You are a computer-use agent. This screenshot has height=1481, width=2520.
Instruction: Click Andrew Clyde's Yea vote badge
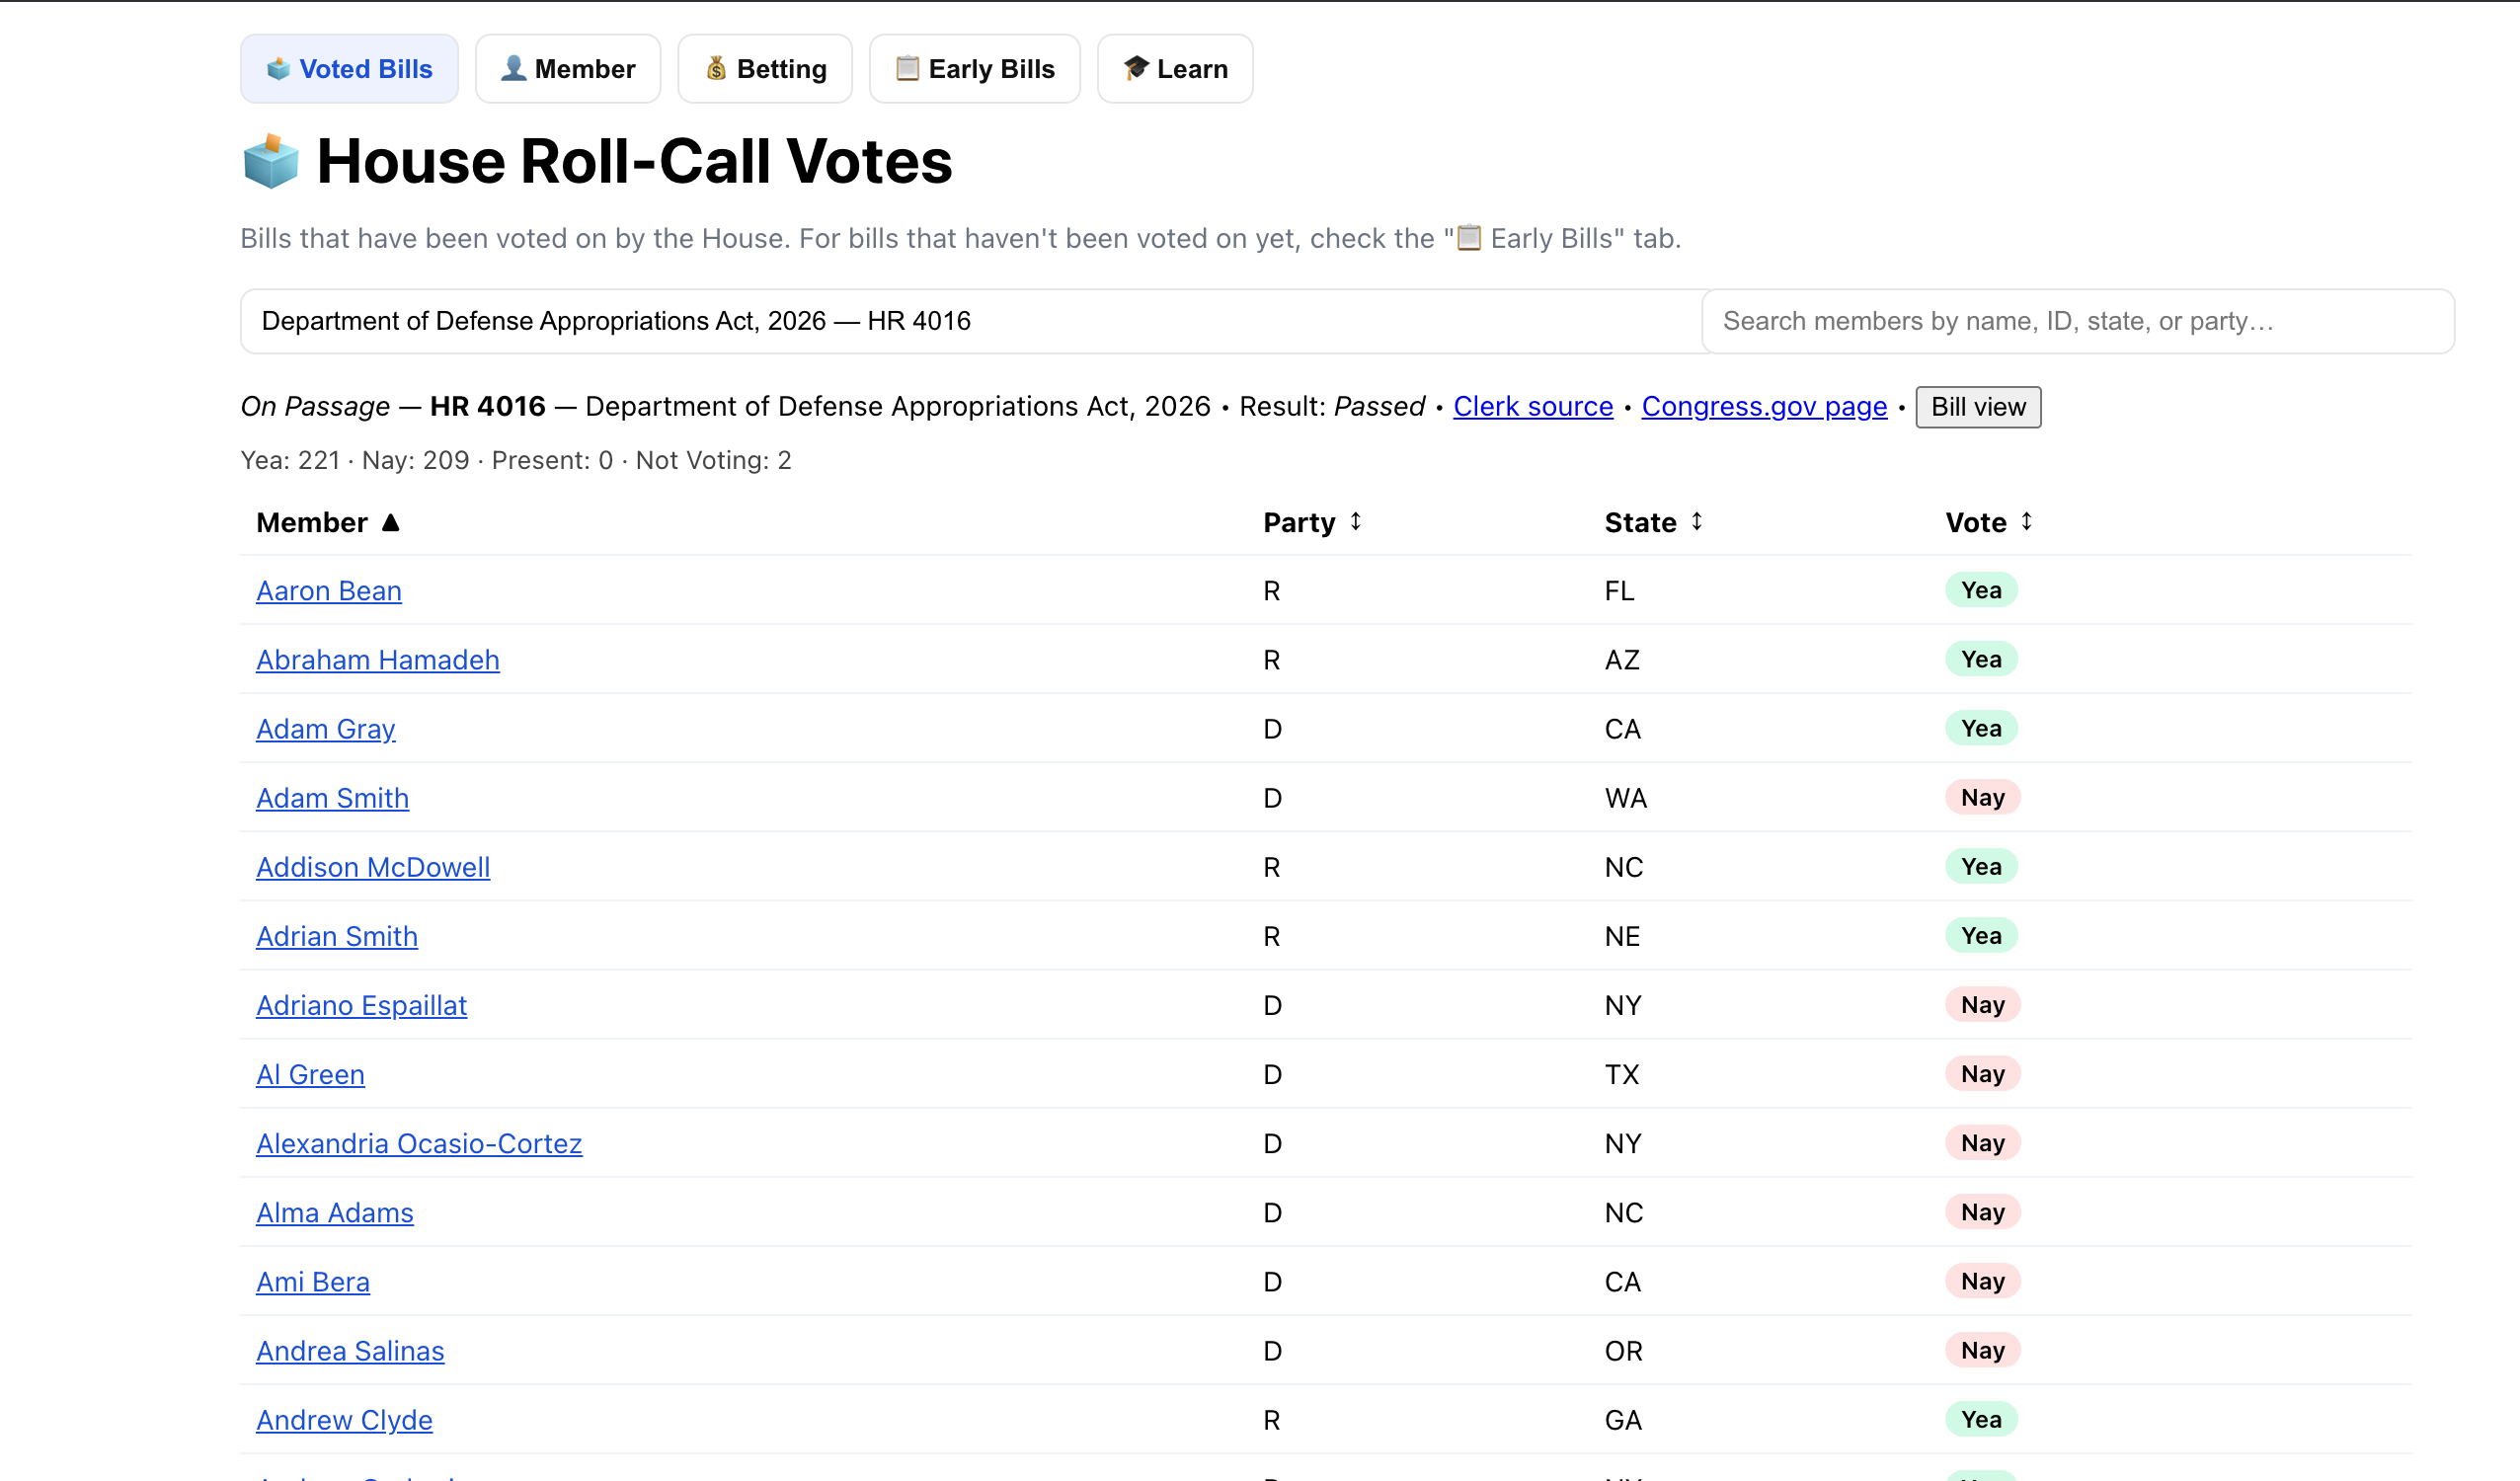coord(1980,1419)
